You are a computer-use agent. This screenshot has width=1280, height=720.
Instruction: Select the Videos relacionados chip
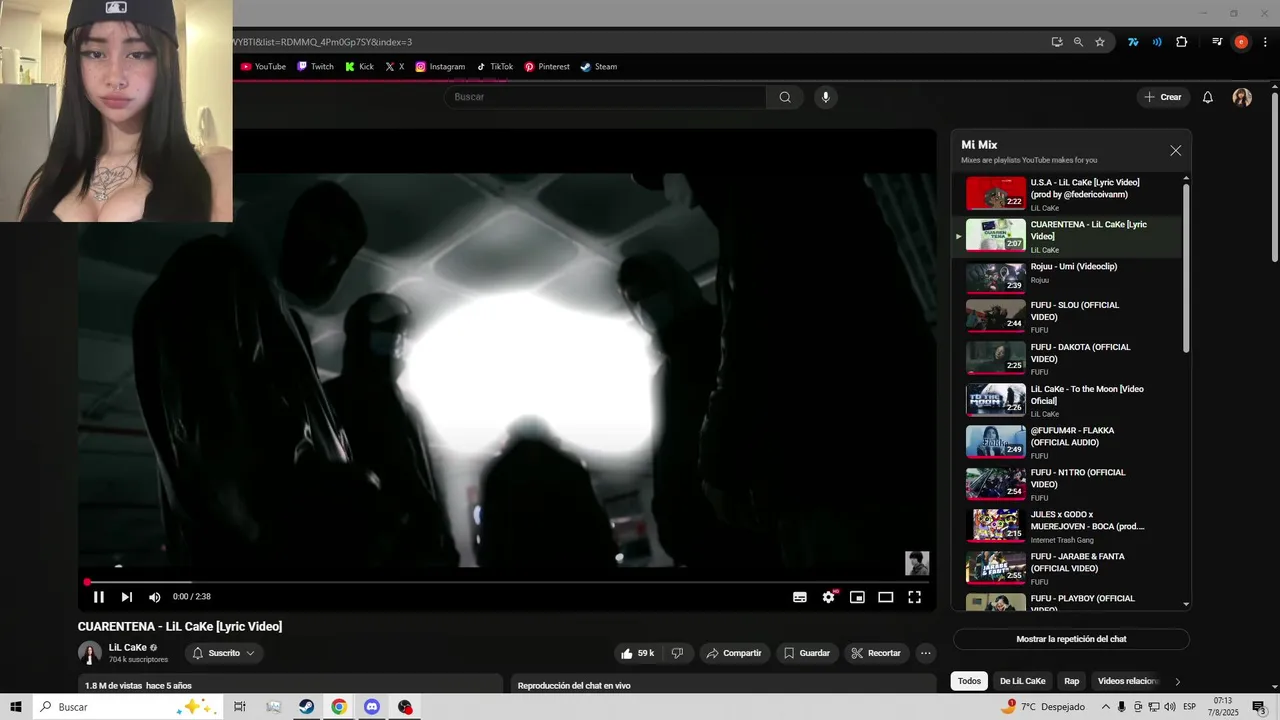[x=1128, y=681]
